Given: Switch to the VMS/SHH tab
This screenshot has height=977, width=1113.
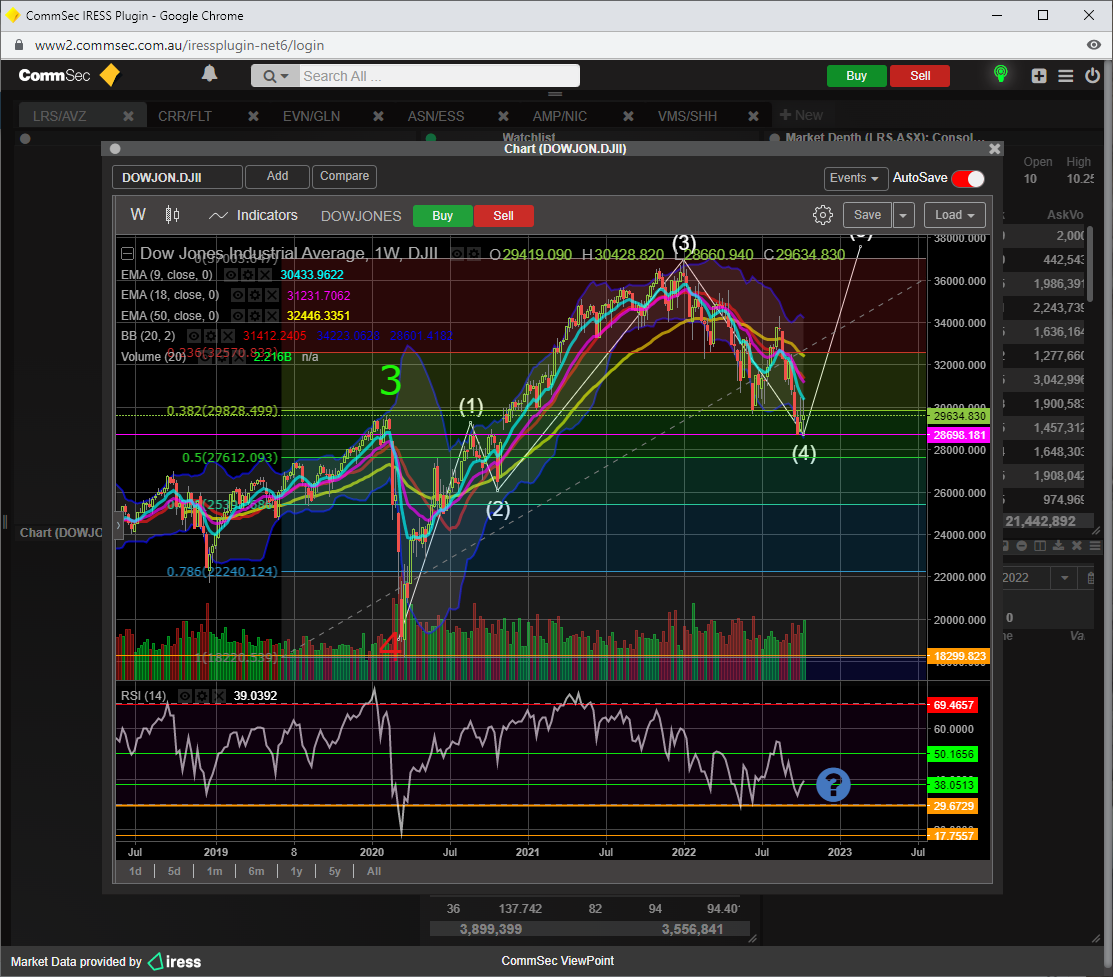Looking at the screenshot, I should click(x=687, y=116).
